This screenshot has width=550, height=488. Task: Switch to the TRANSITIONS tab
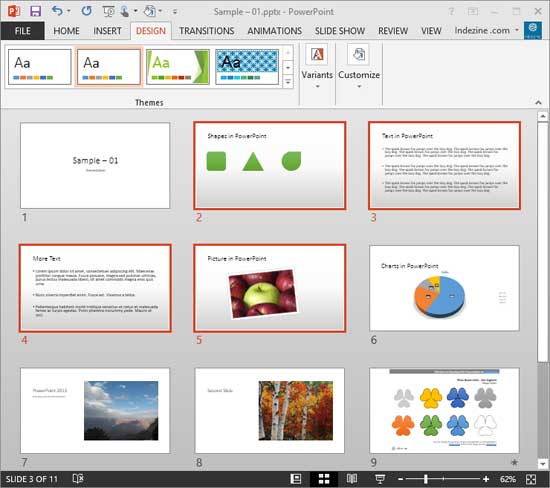(207, 31)
